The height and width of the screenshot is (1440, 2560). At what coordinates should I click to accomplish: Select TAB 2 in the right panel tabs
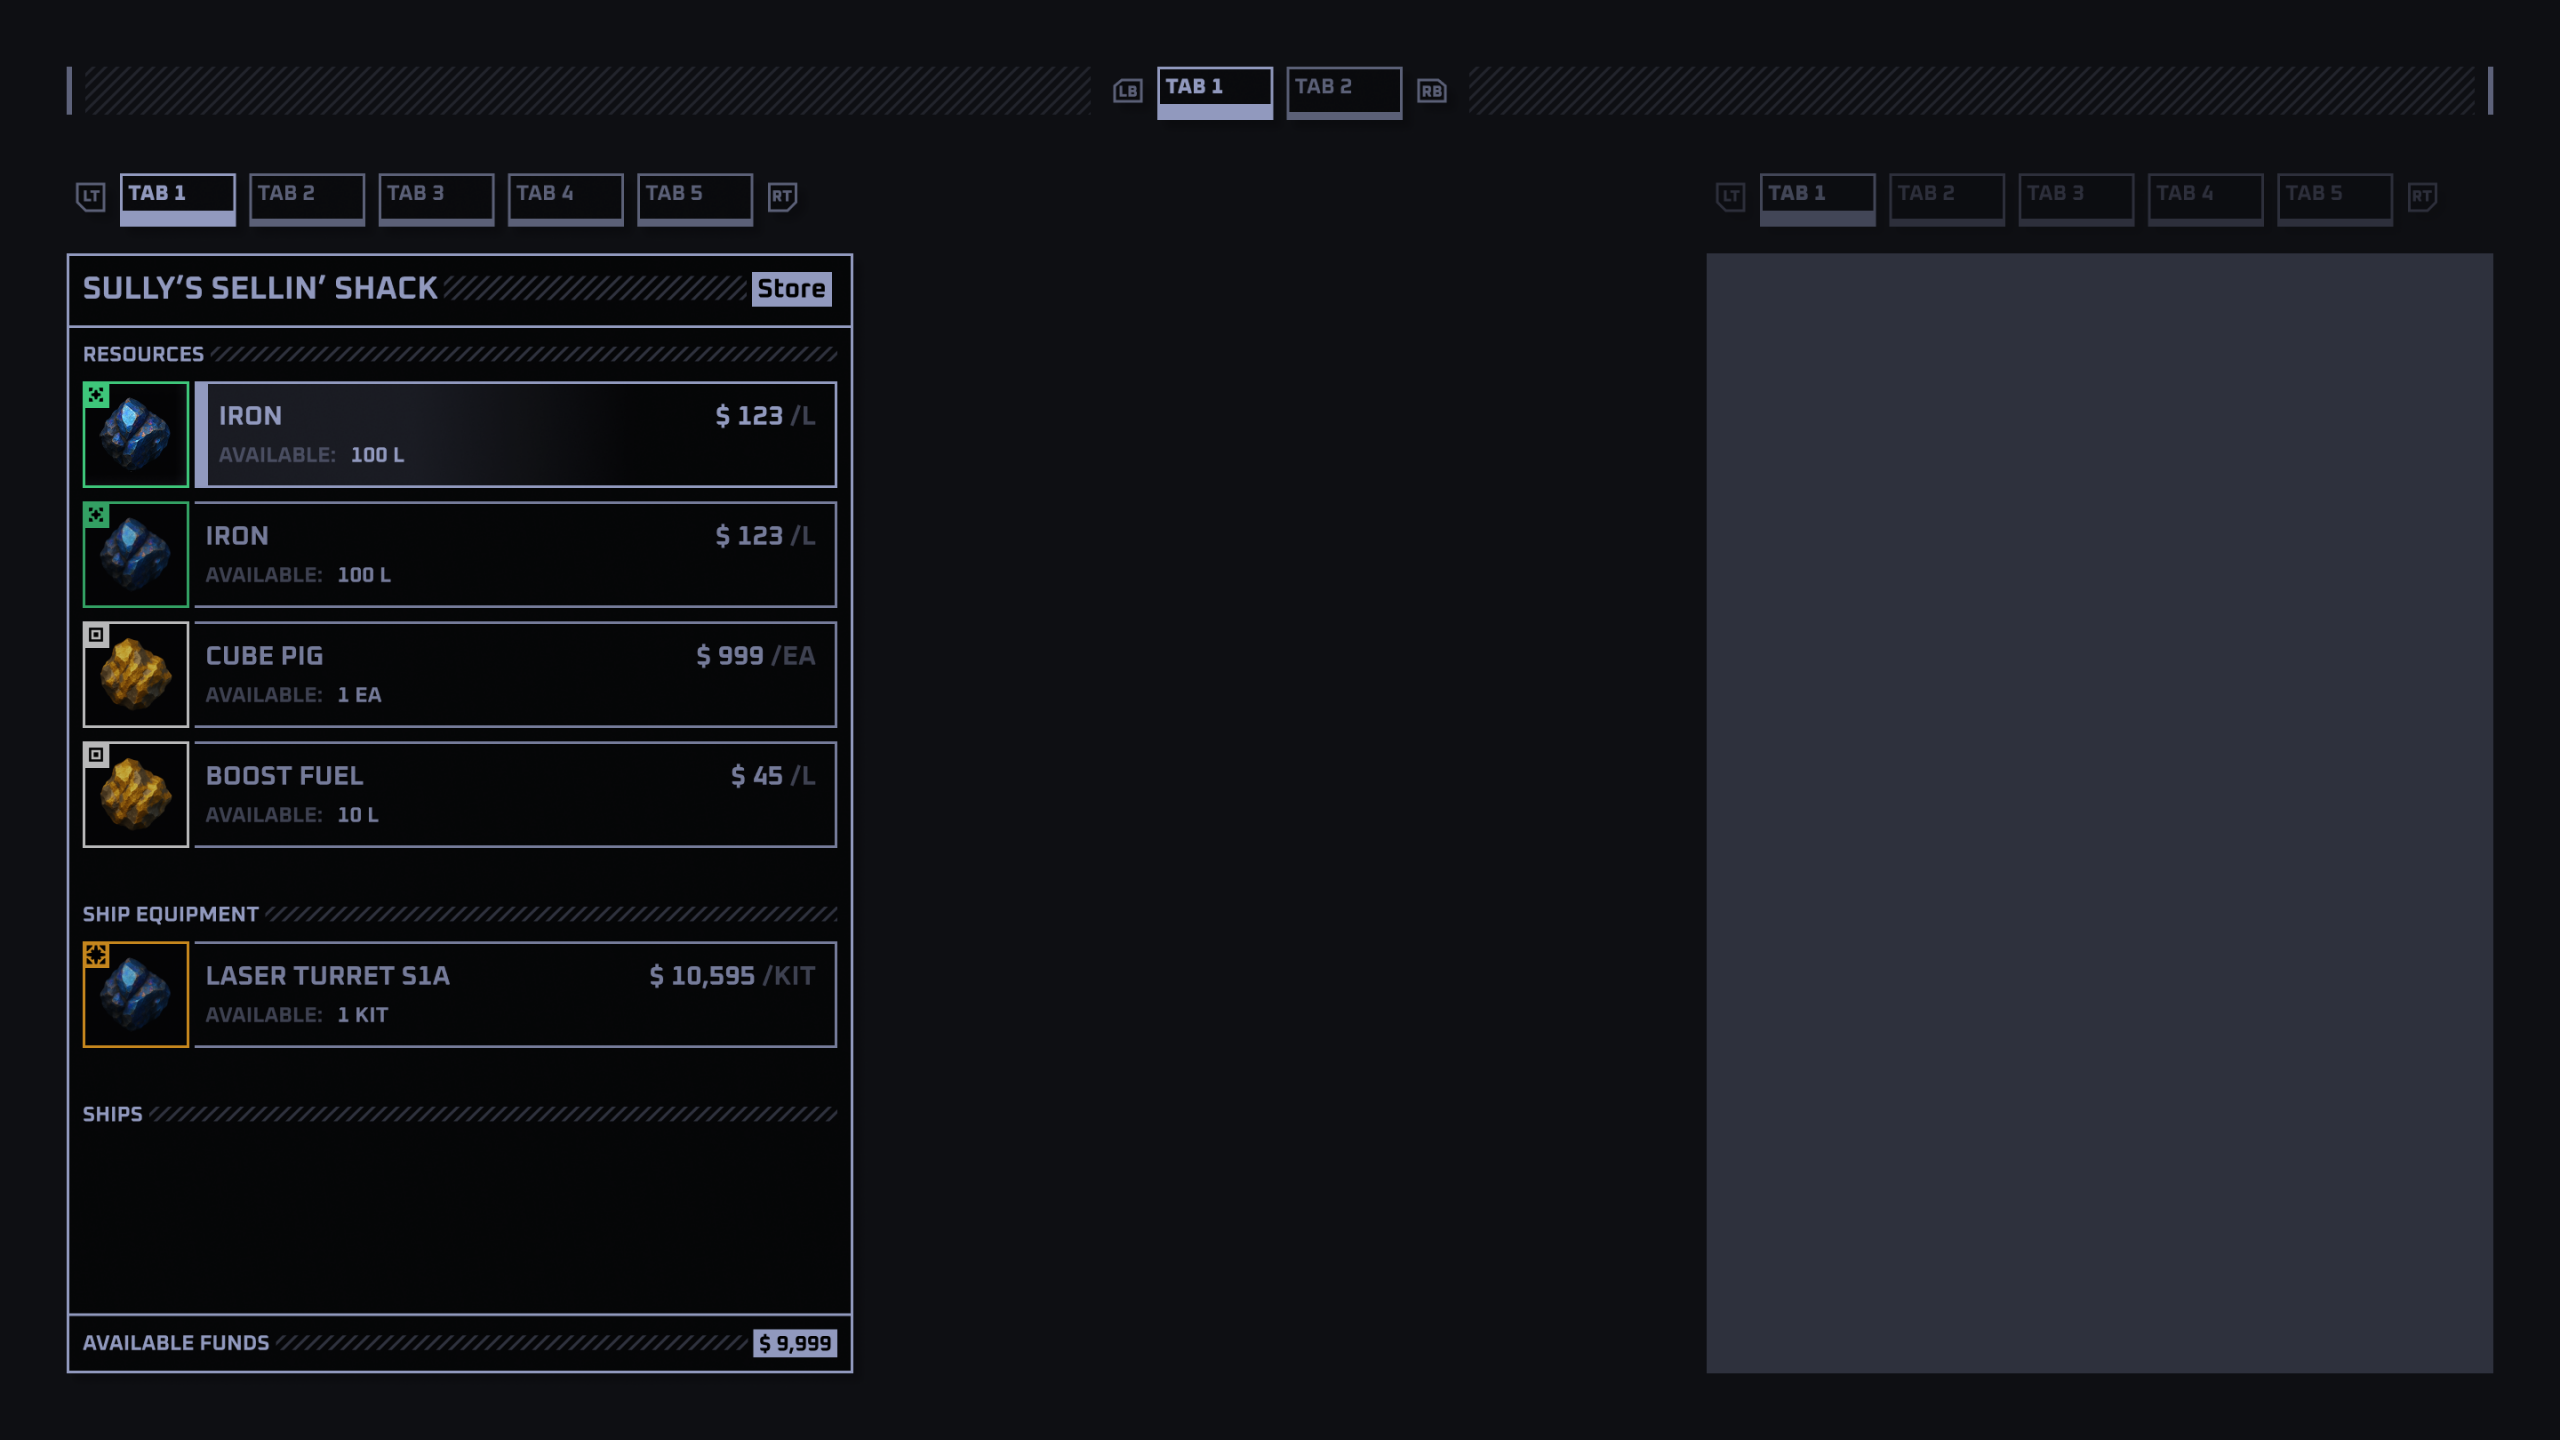coord(1945,197)
